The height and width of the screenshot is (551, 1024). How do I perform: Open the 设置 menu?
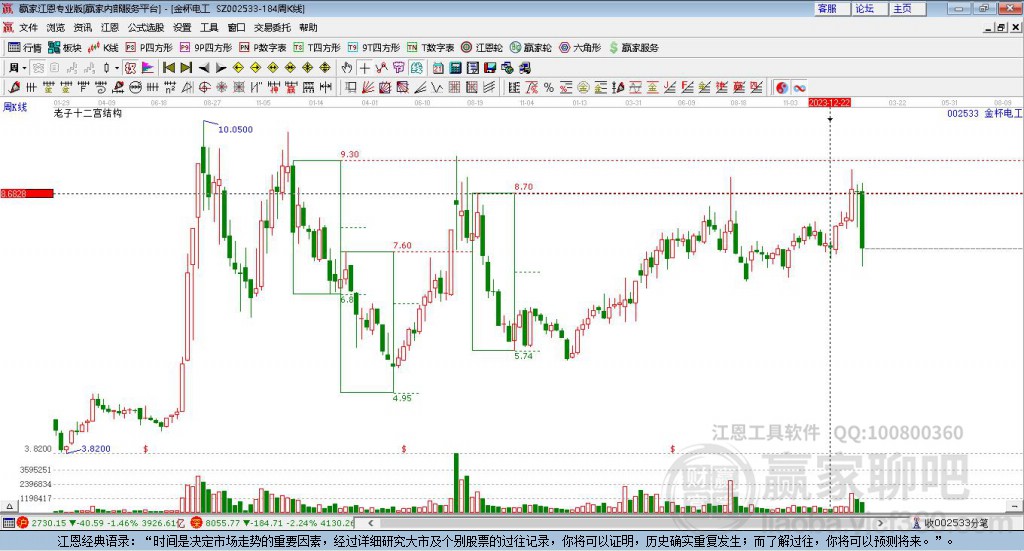tap(182, 27)
